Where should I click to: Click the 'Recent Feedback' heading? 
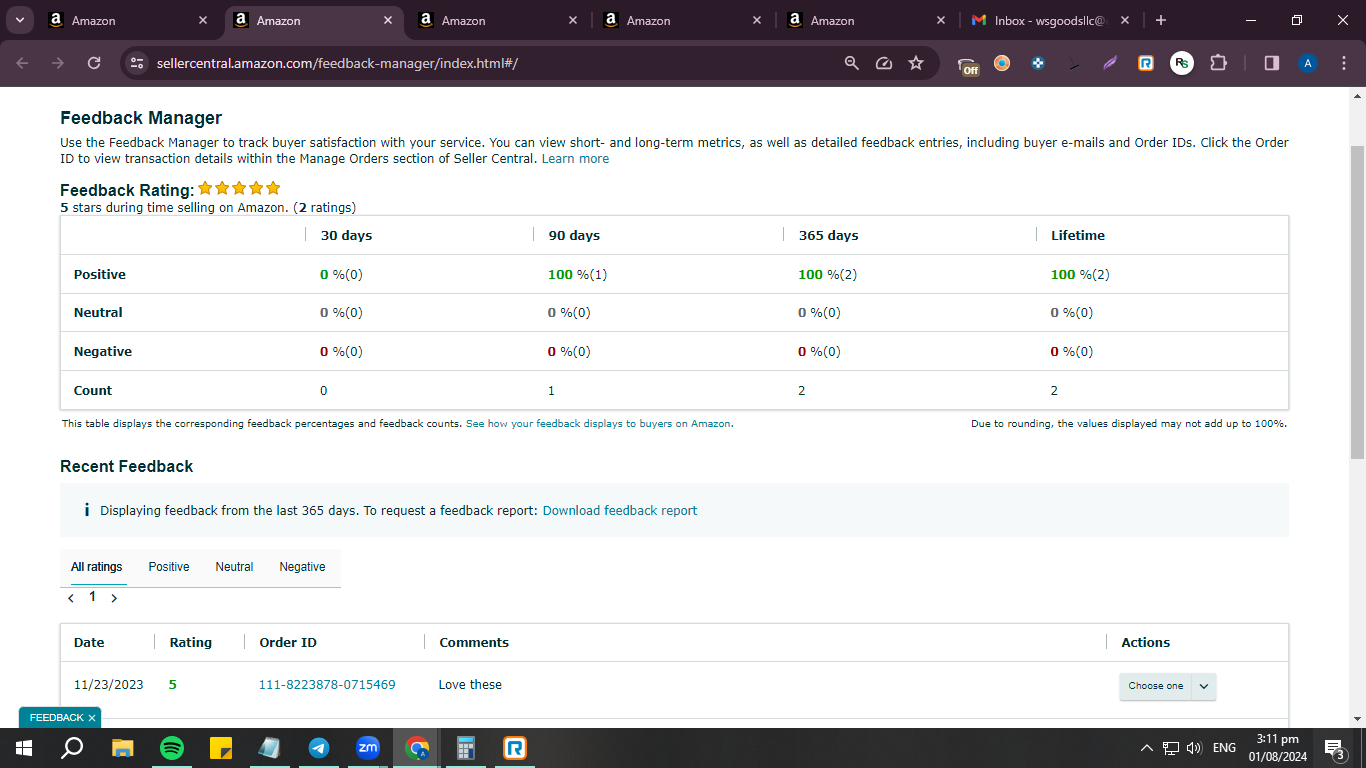tap(127, 466)
